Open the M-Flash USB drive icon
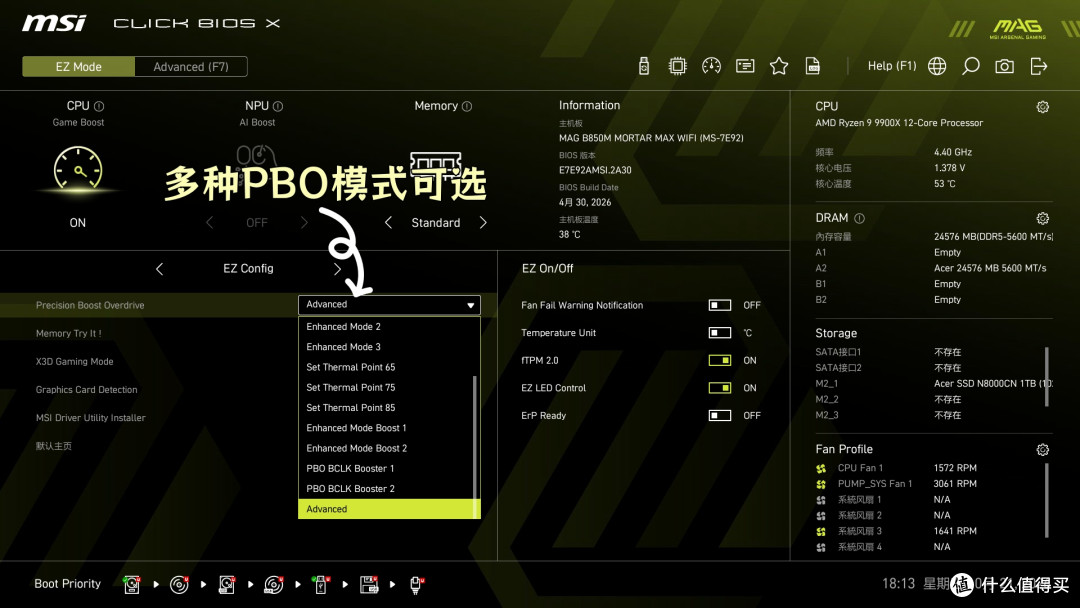1080x608 pixels. pyautogui.click(x=644, y=66)
